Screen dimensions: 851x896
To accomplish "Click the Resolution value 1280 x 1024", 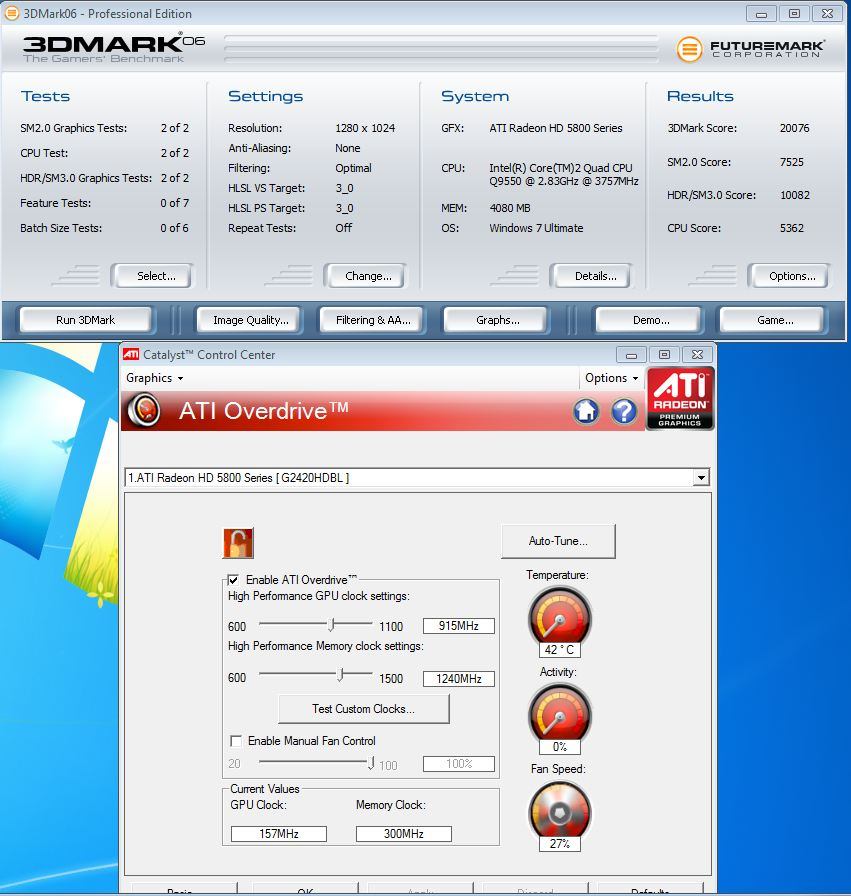I will (x=365, y=128).
